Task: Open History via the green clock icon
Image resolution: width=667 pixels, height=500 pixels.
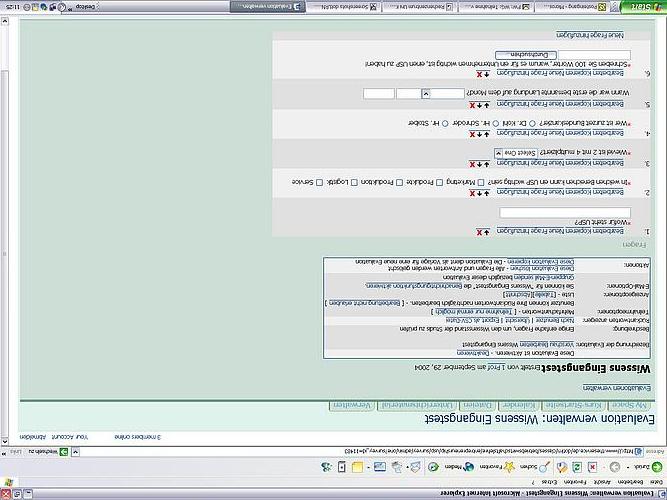Action: [x=433, y=467]
